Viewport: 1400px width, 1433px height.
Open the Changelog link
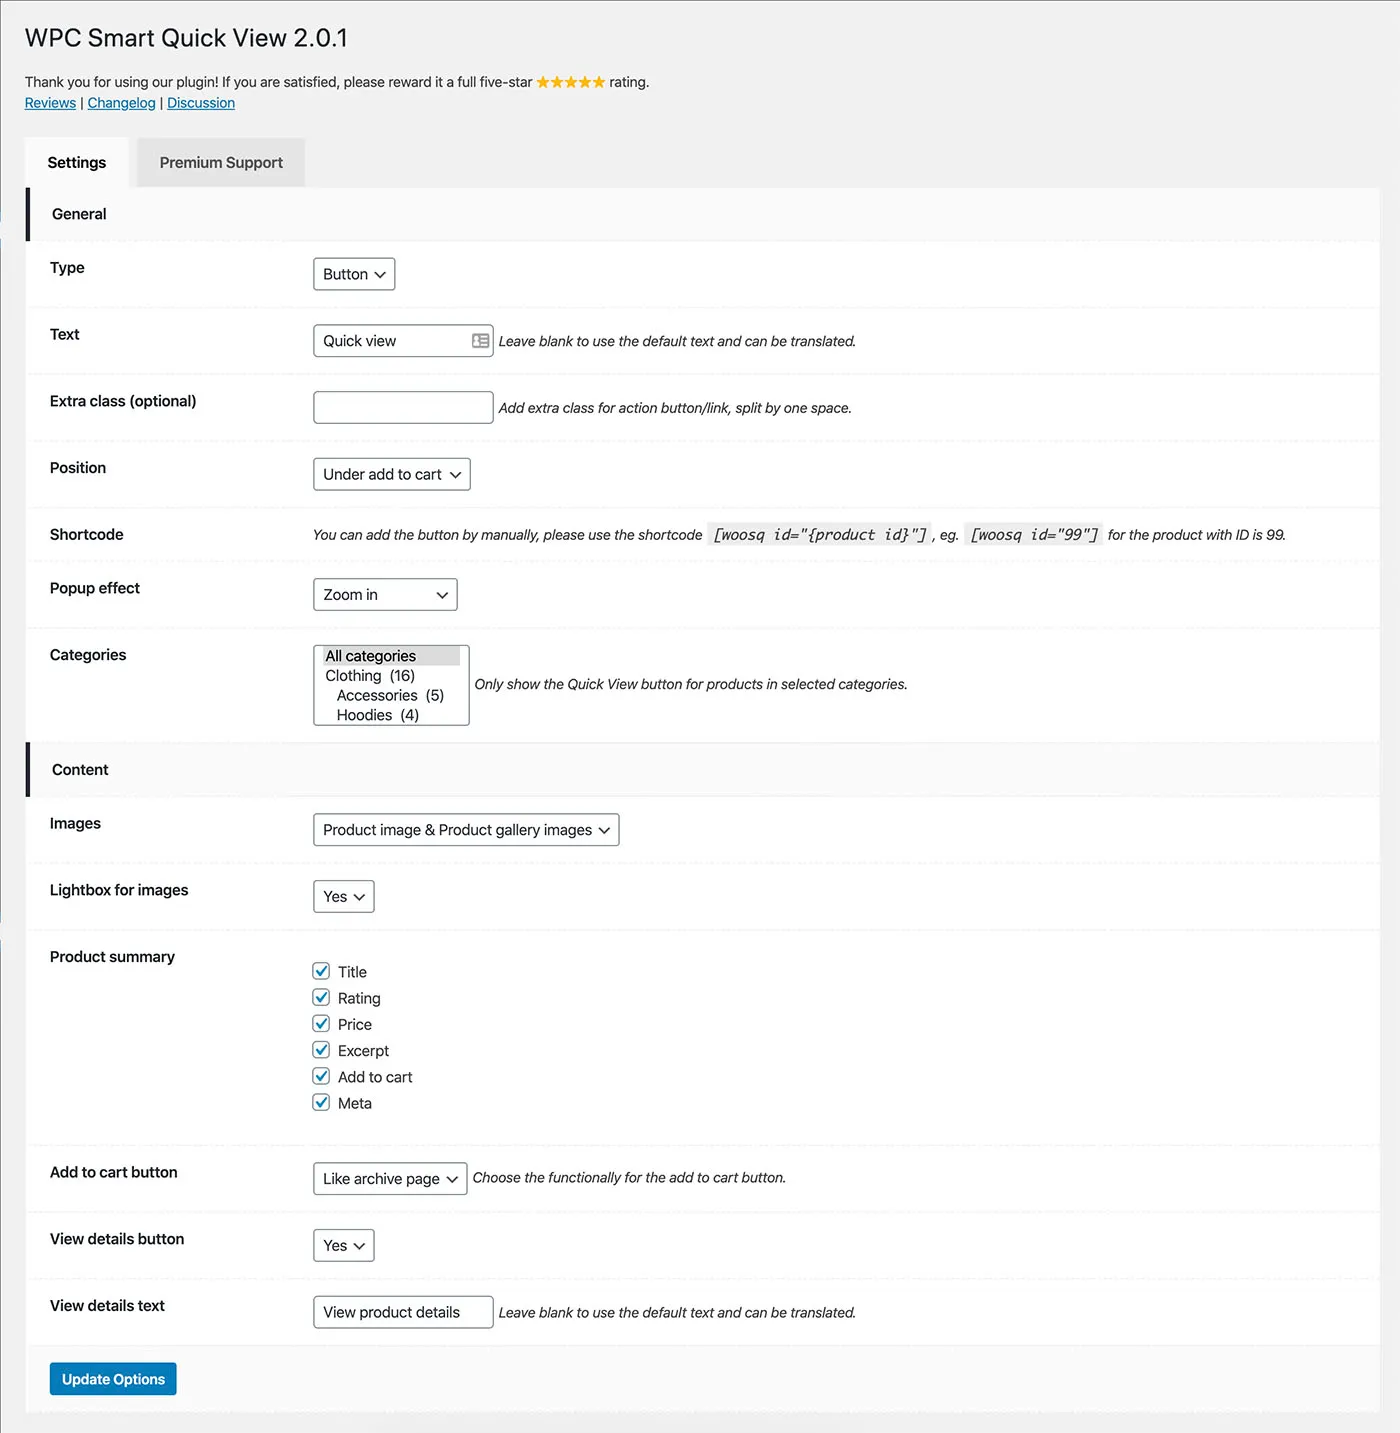[x=122, y=103]
